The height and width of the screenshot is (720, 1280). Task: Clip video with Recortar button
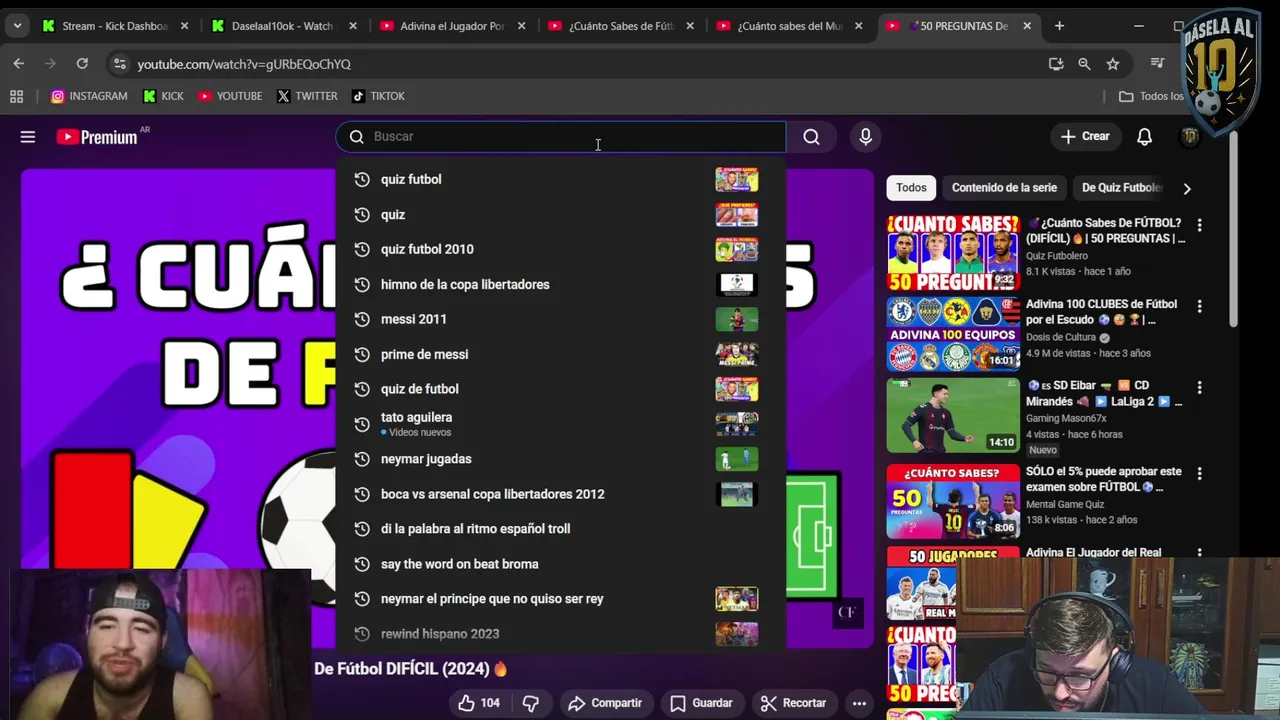[793, 703]
